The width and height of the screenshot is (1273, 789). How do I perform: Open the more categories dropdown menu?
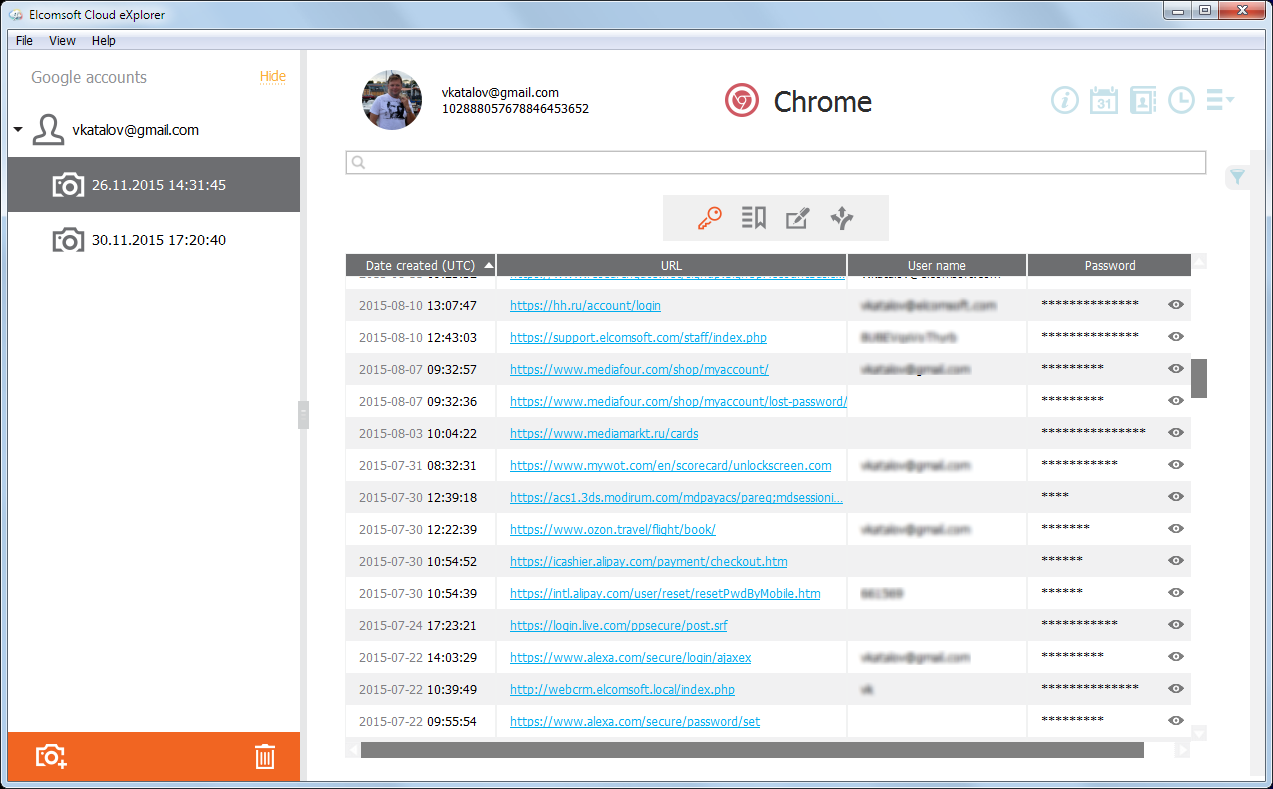click(x=1220, y=100)
